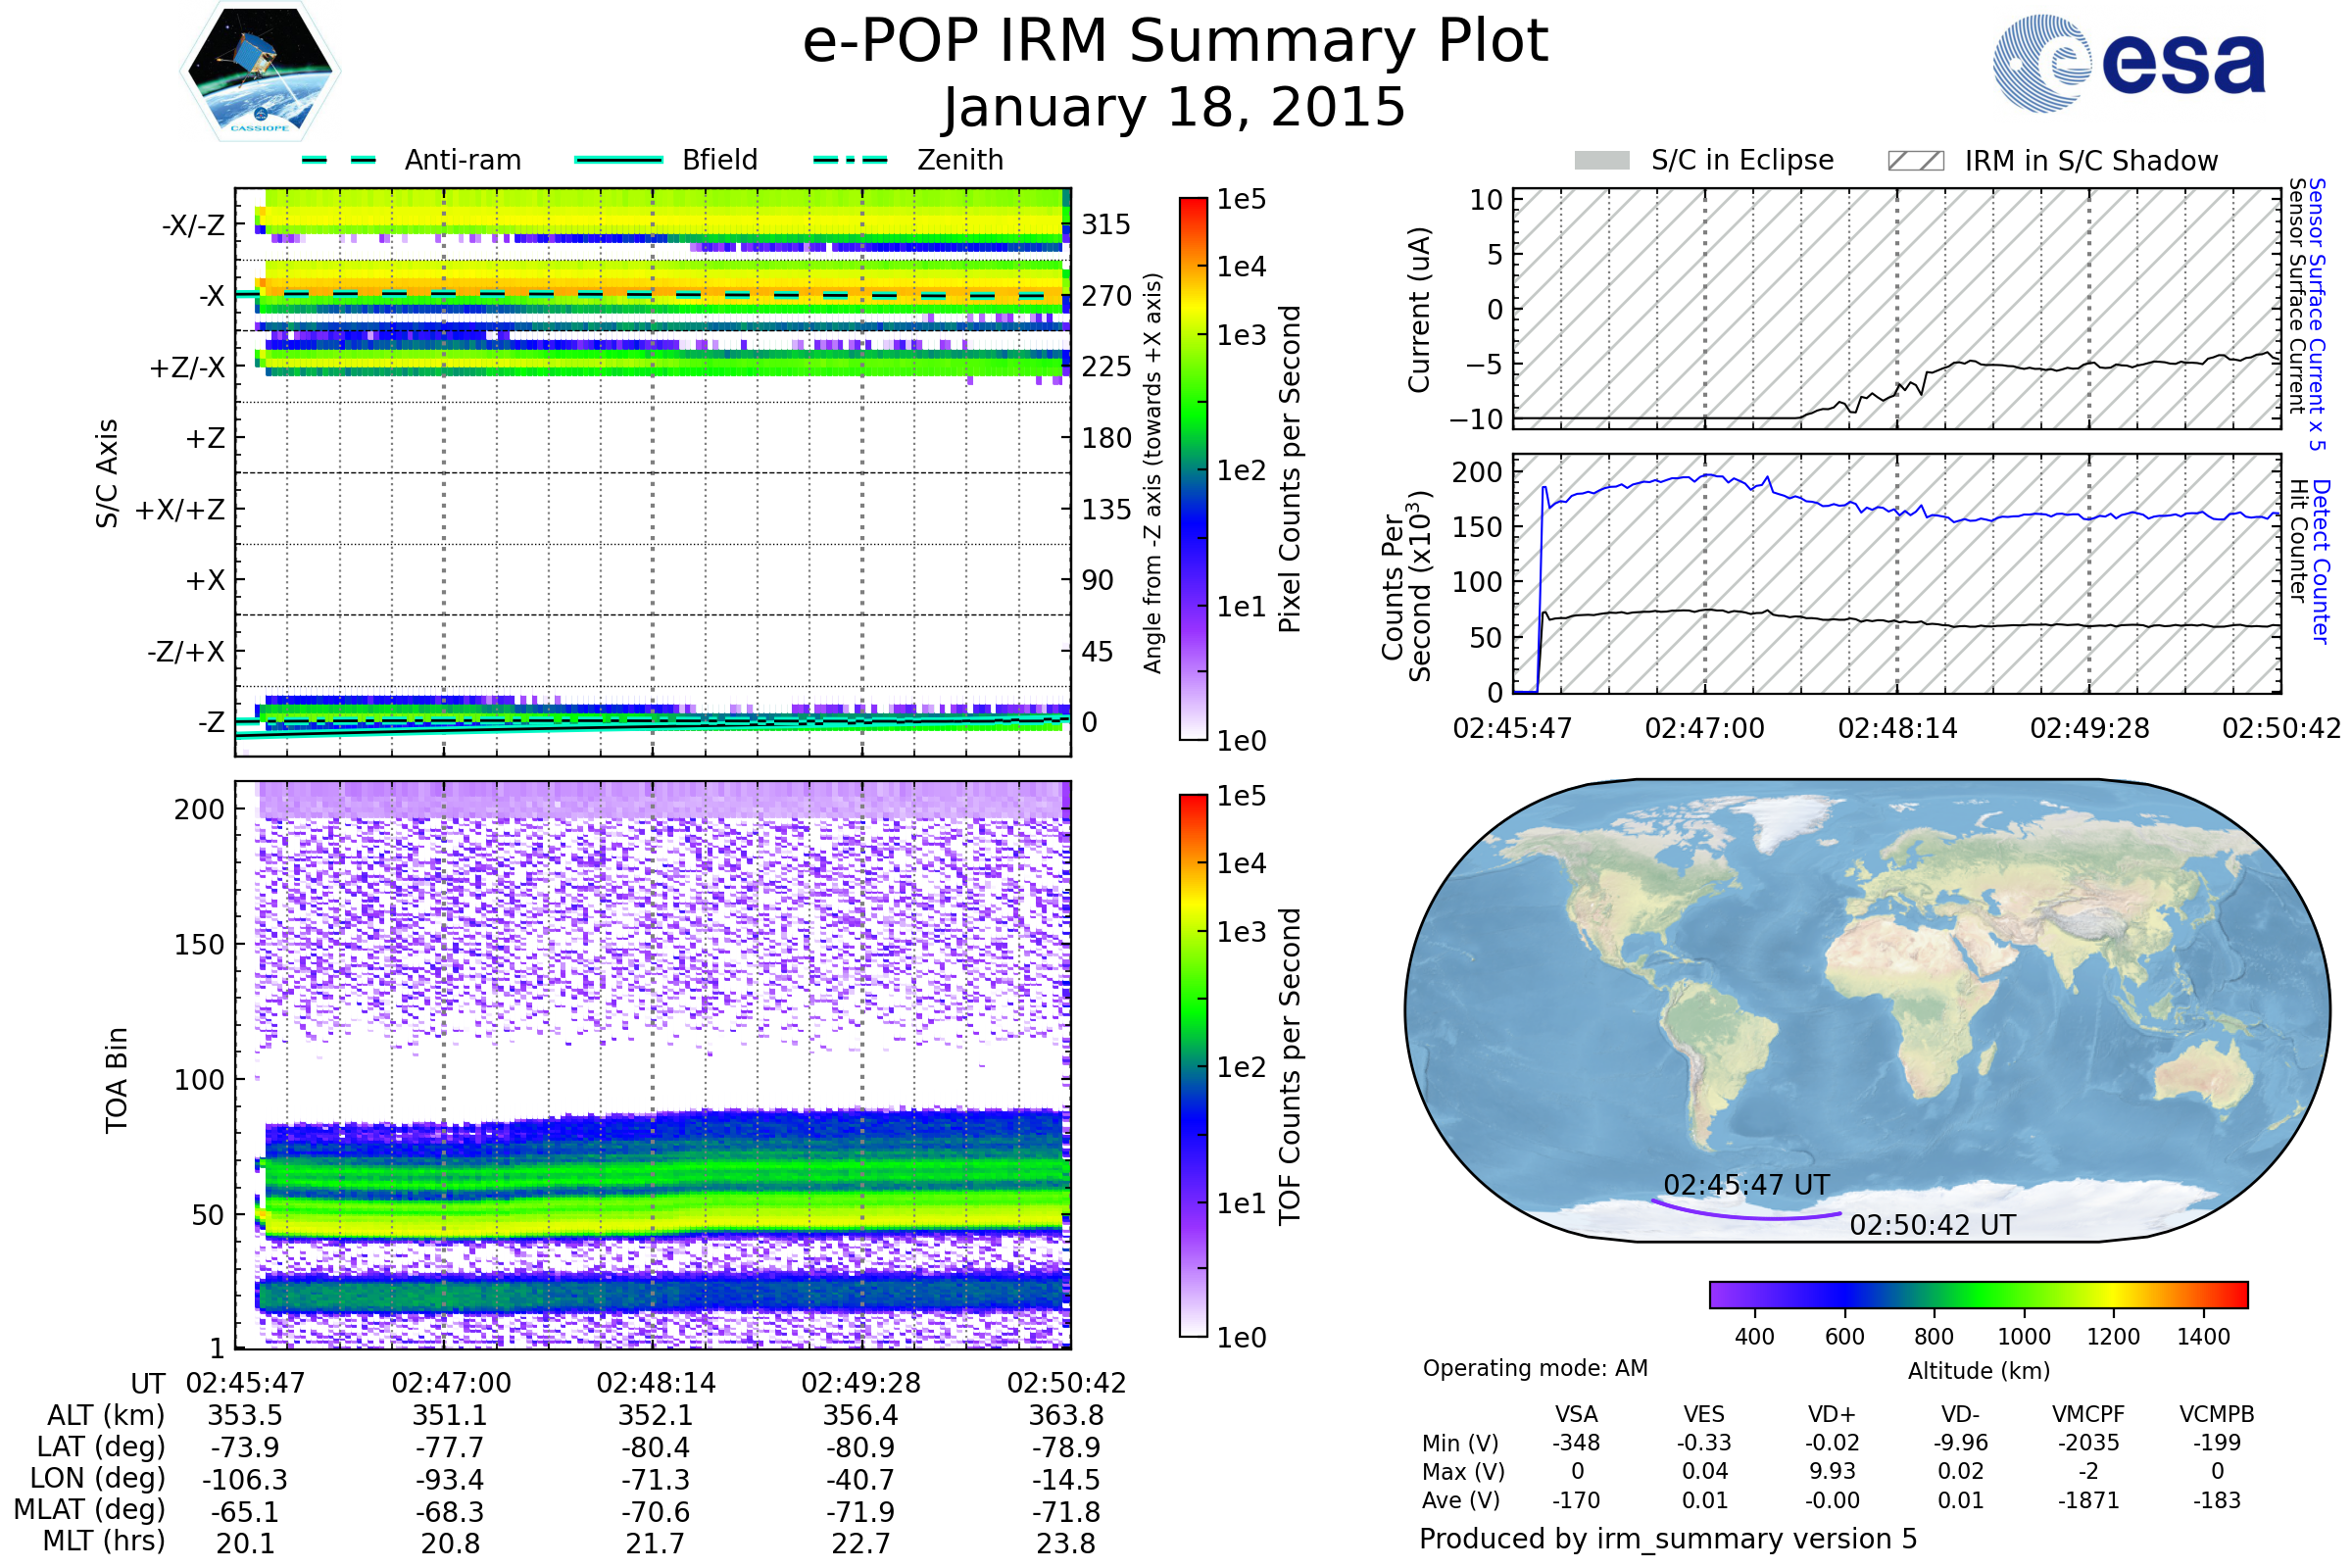
Task: Click the TOA Bin axis label
Action: (117, 1080)
